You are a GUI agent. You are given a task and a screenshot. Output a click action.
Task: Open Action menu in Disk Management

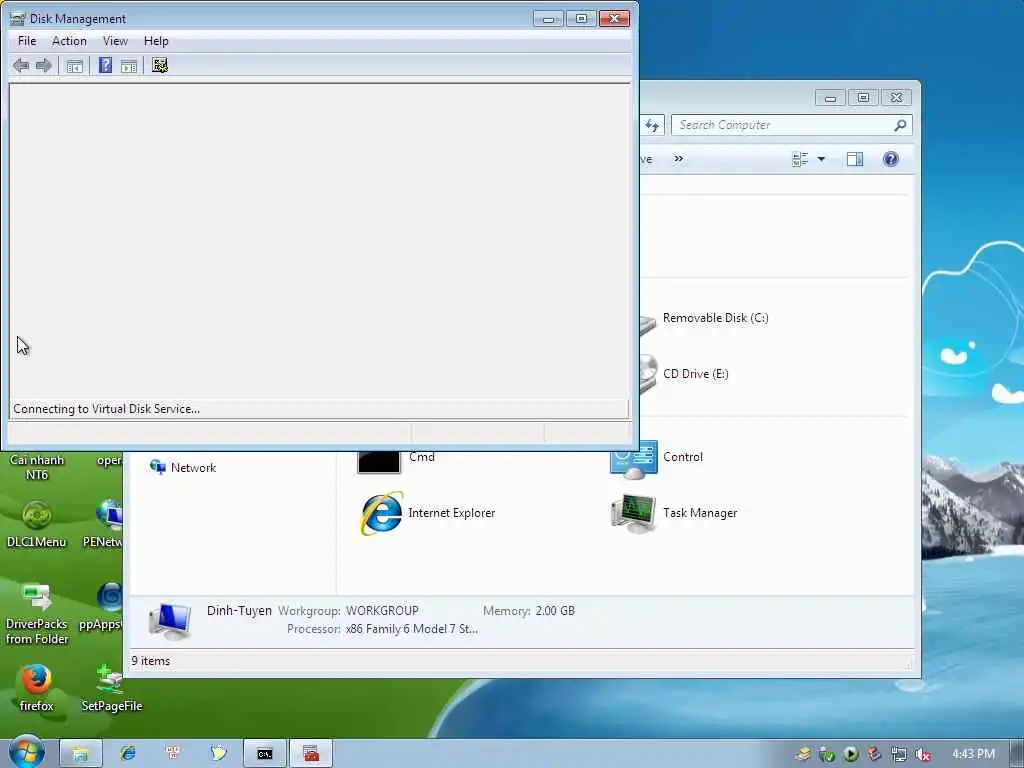tap(69, 41)
